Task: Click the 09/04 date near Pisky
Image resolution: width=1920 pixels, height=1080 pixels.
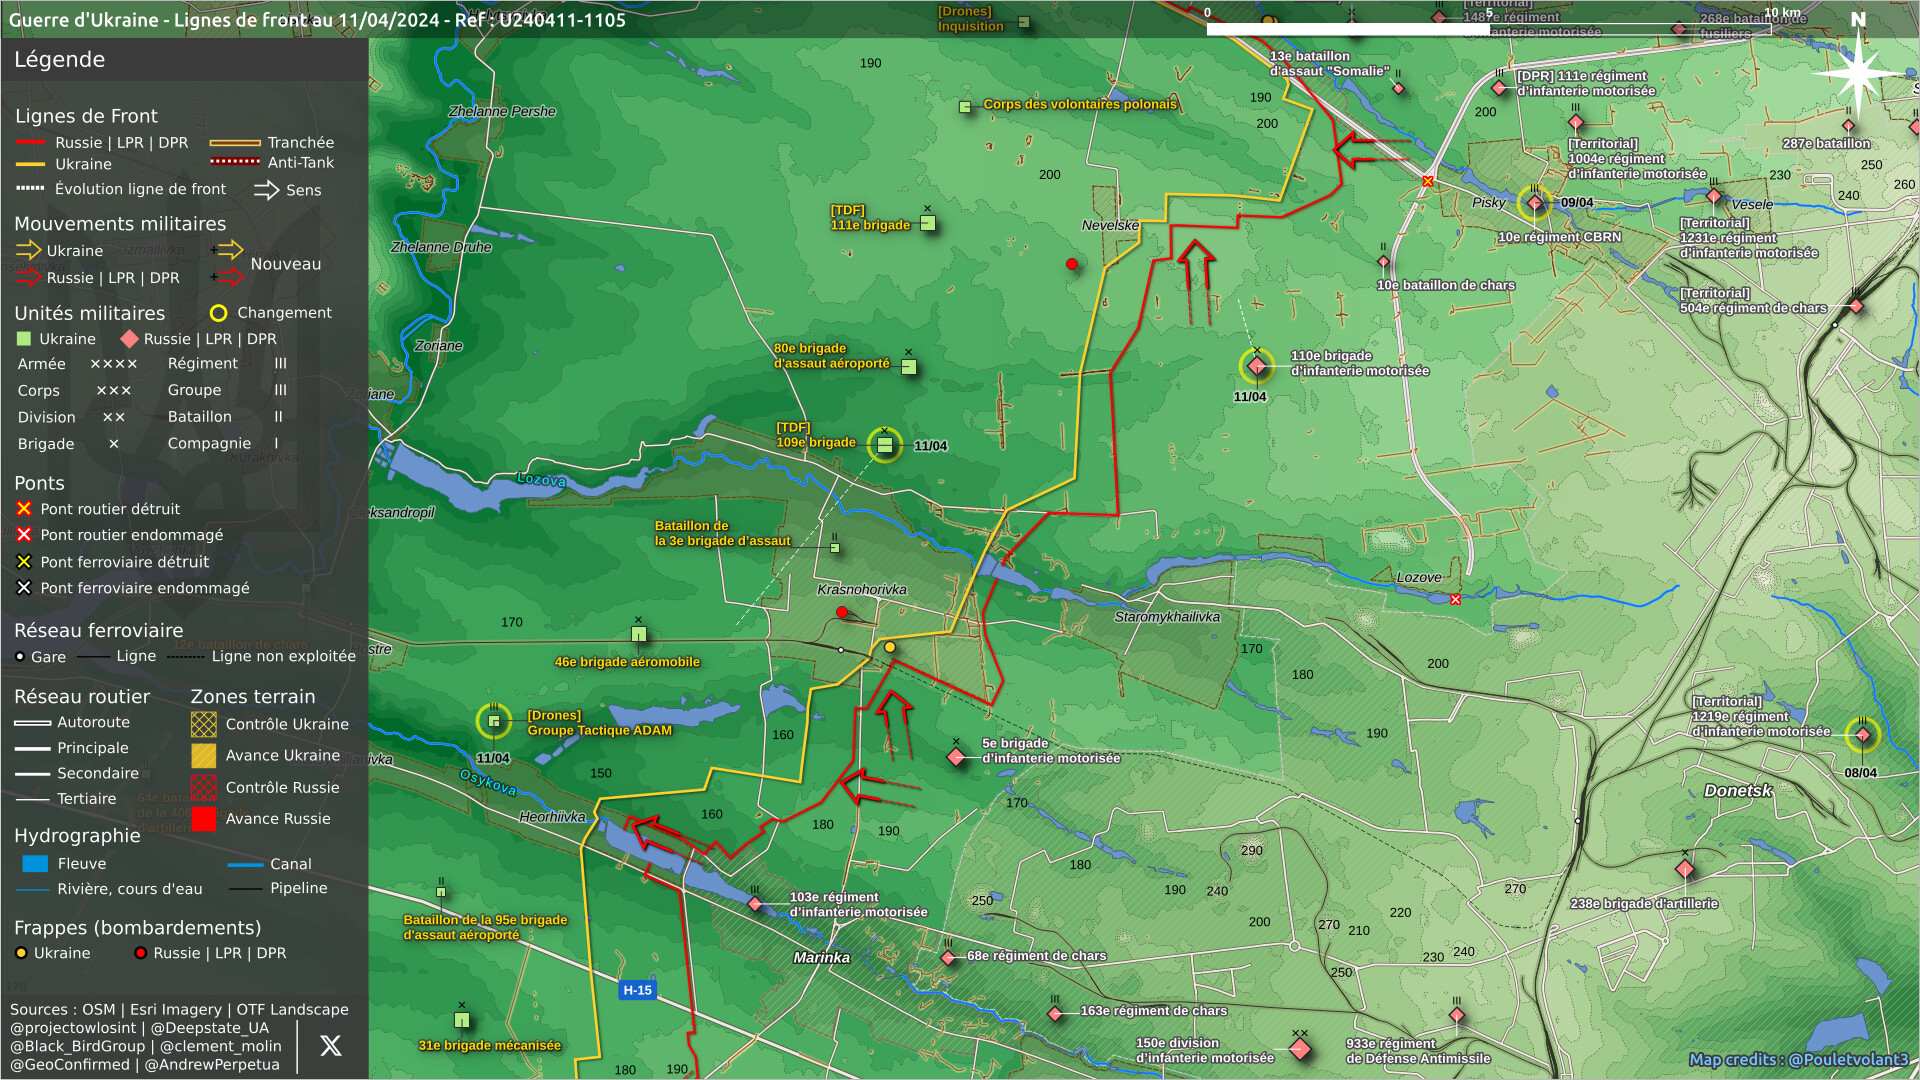Action: click(1577, 203)
